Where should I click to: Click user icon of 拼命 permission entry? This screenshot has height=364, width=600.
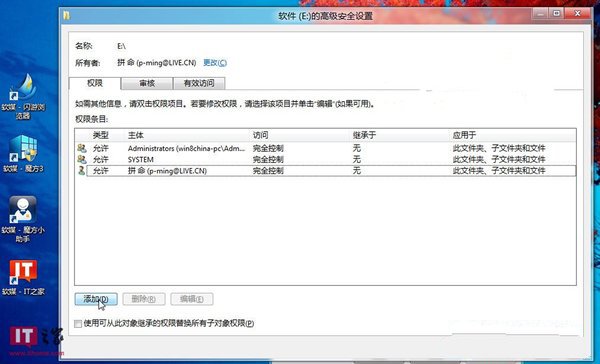click(x=81, y=170)
